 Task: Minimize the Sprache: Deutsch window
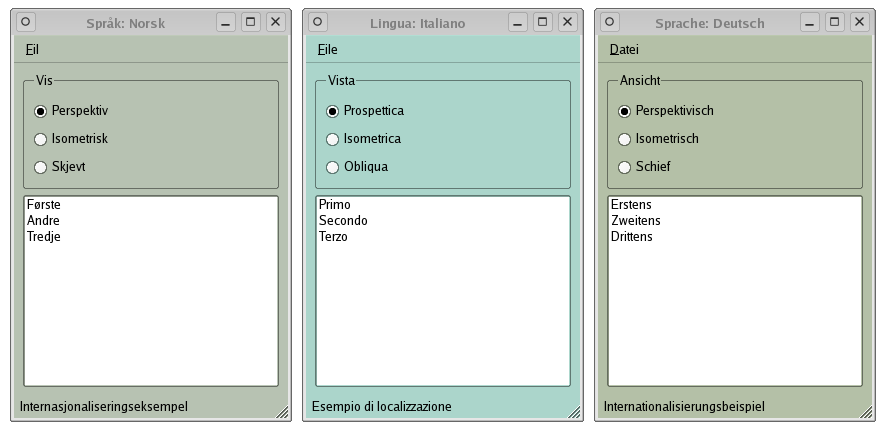coord(810,22)
